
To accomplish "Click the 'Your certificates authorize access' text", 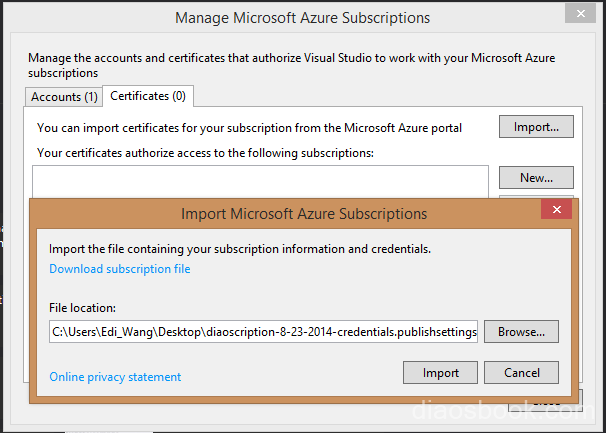I will coord(205,153).
